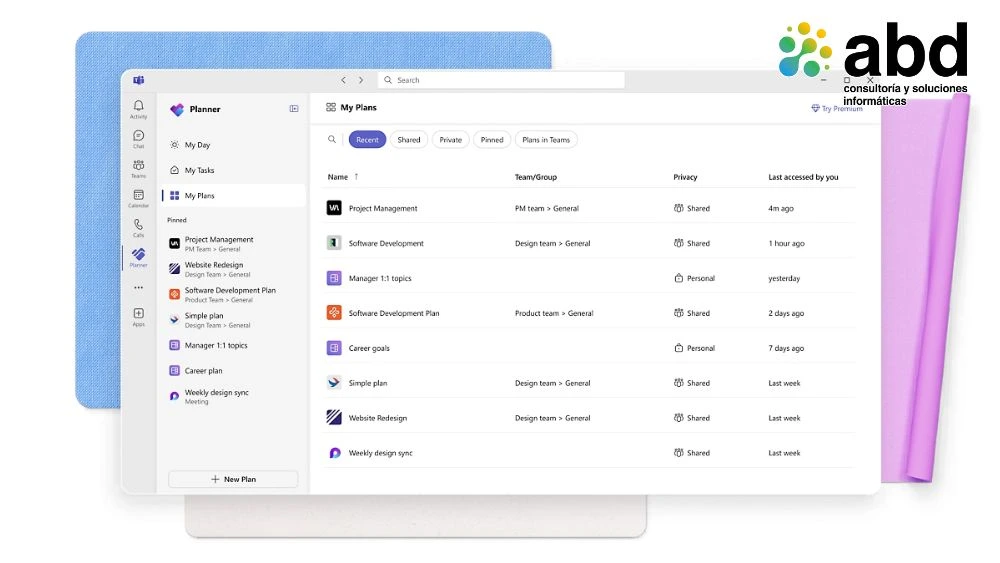Click the Manager 1:1 topics icon in table
The image size is (1000, 563).
[334, 278]
